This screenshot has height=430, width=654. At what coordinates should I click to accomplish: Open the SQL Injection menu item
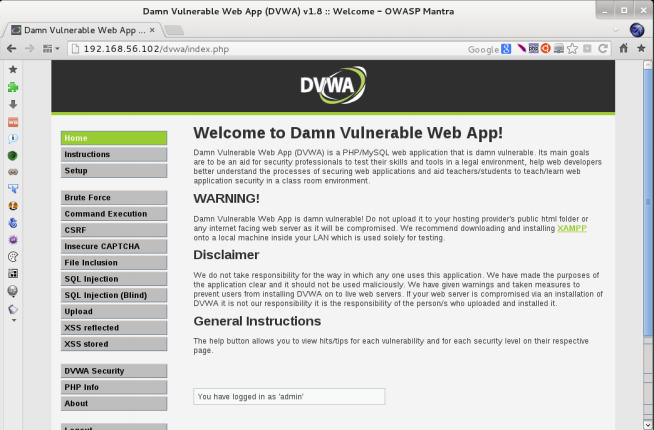113,279
